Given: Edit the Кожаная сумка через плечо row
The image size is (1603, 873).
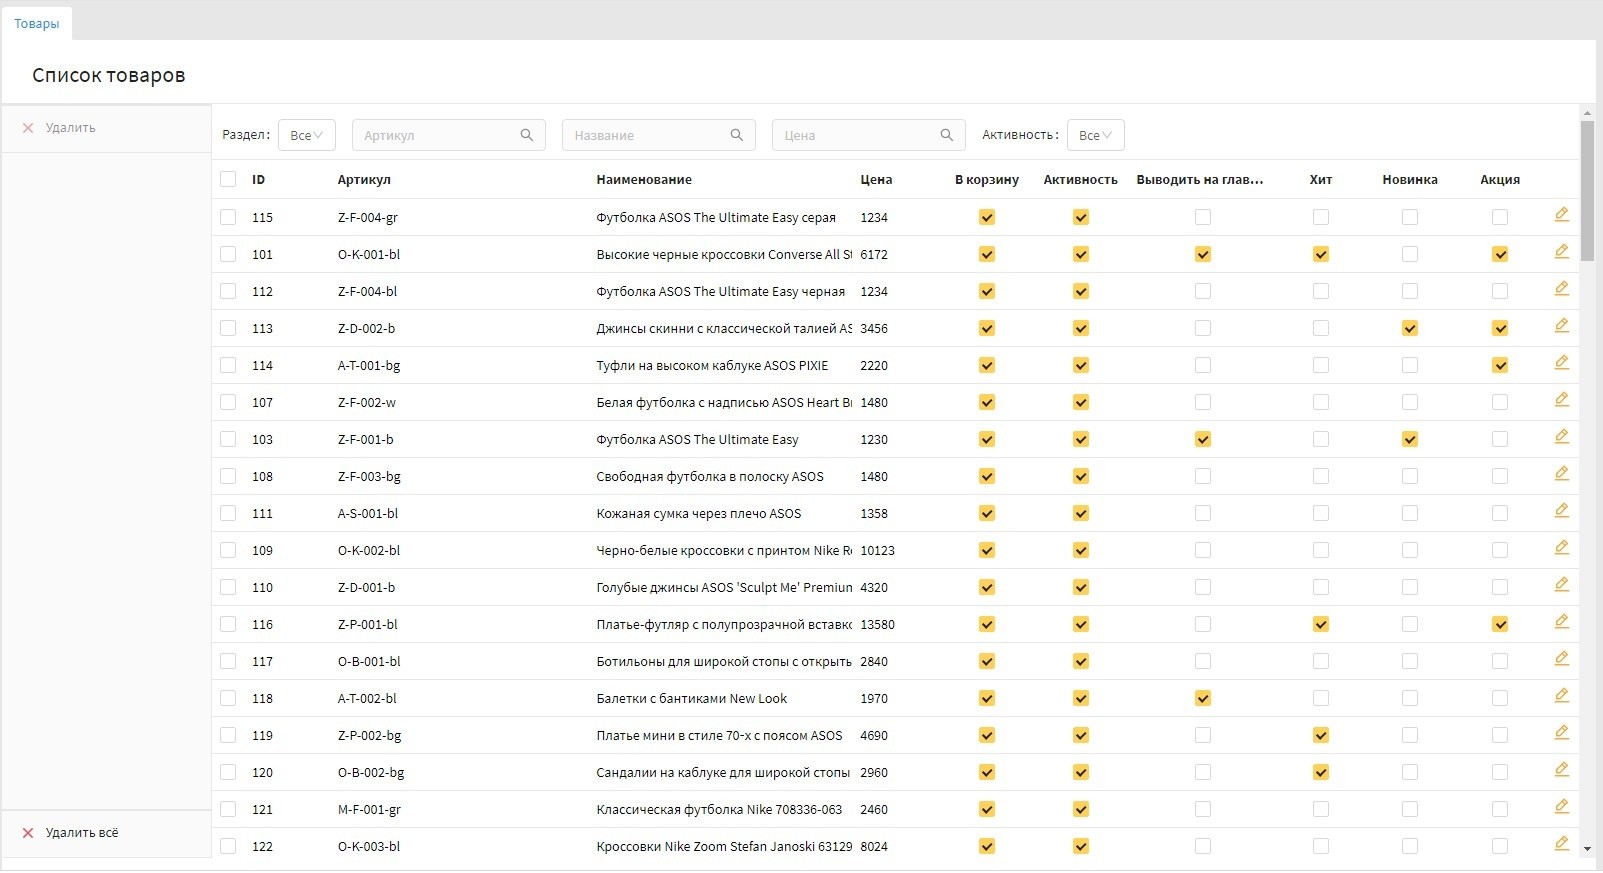Looking at the screenshot, I should 1561,511.
